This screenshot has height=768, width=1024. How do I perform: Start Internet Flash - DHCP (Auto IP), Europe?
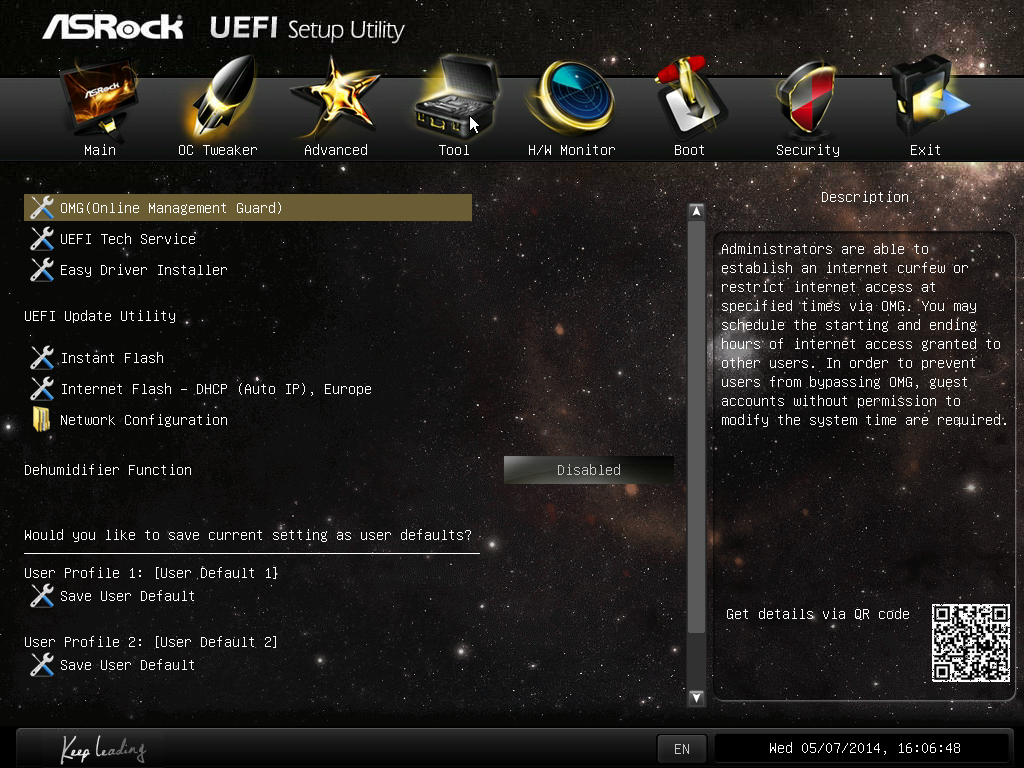click(216, 389)
